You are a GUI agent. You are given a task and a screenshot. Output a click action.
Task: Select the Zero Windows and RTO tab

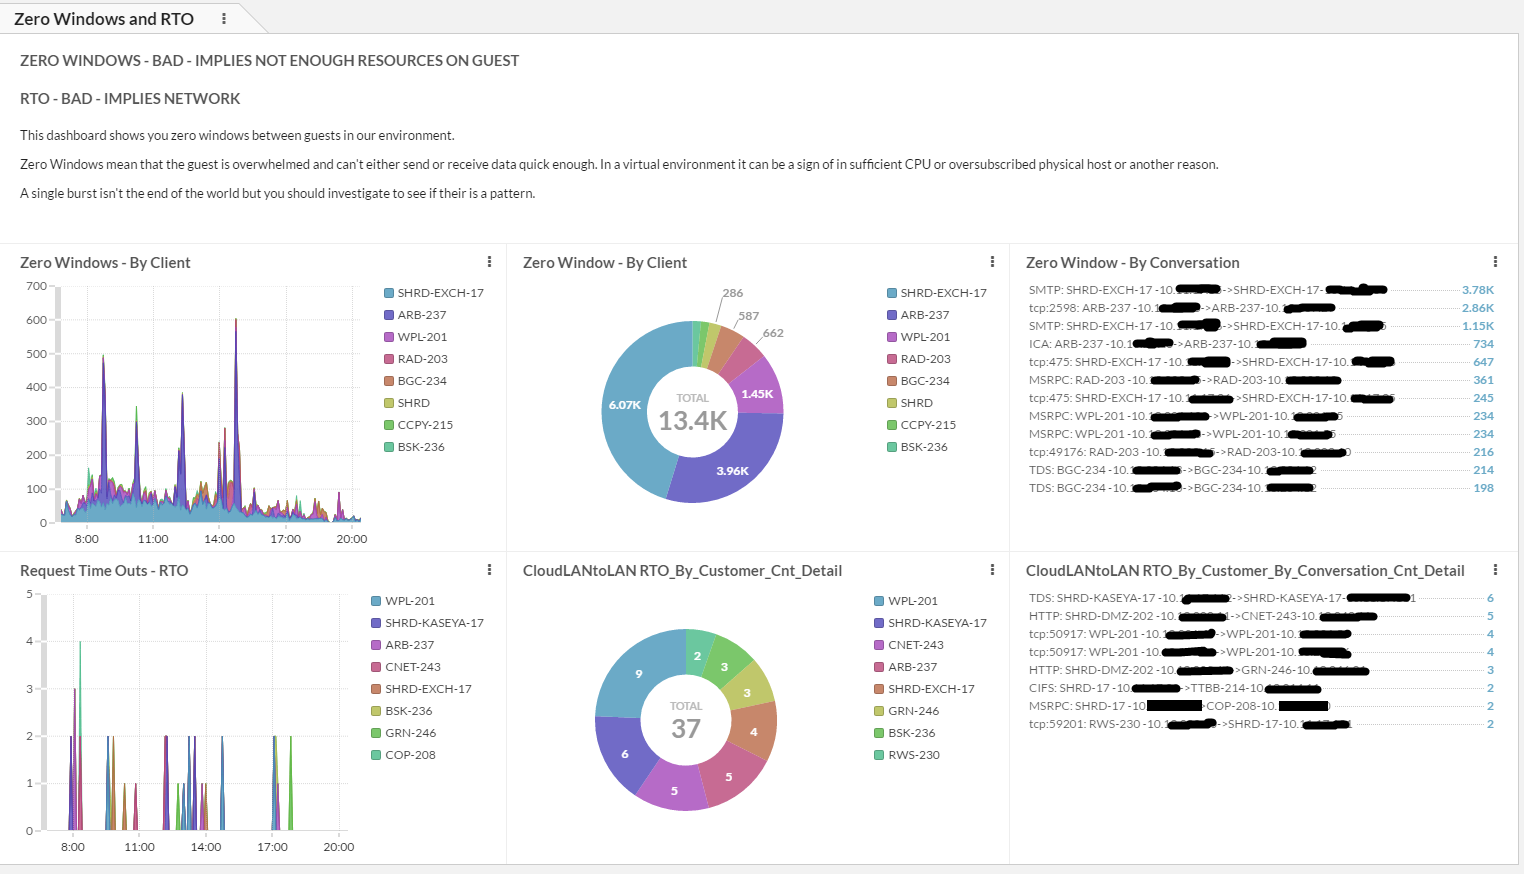(x=104, y=19)
